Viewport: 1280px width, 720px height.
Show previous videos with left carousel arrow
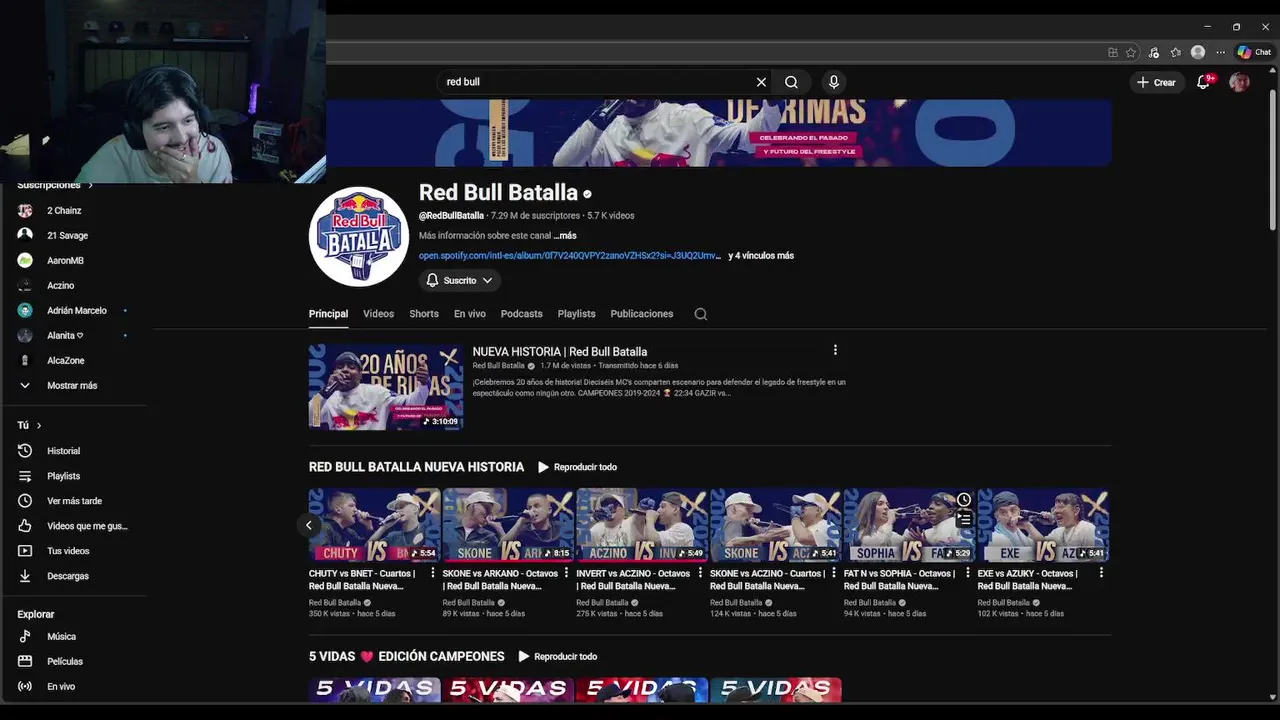(x=309, y=525)
